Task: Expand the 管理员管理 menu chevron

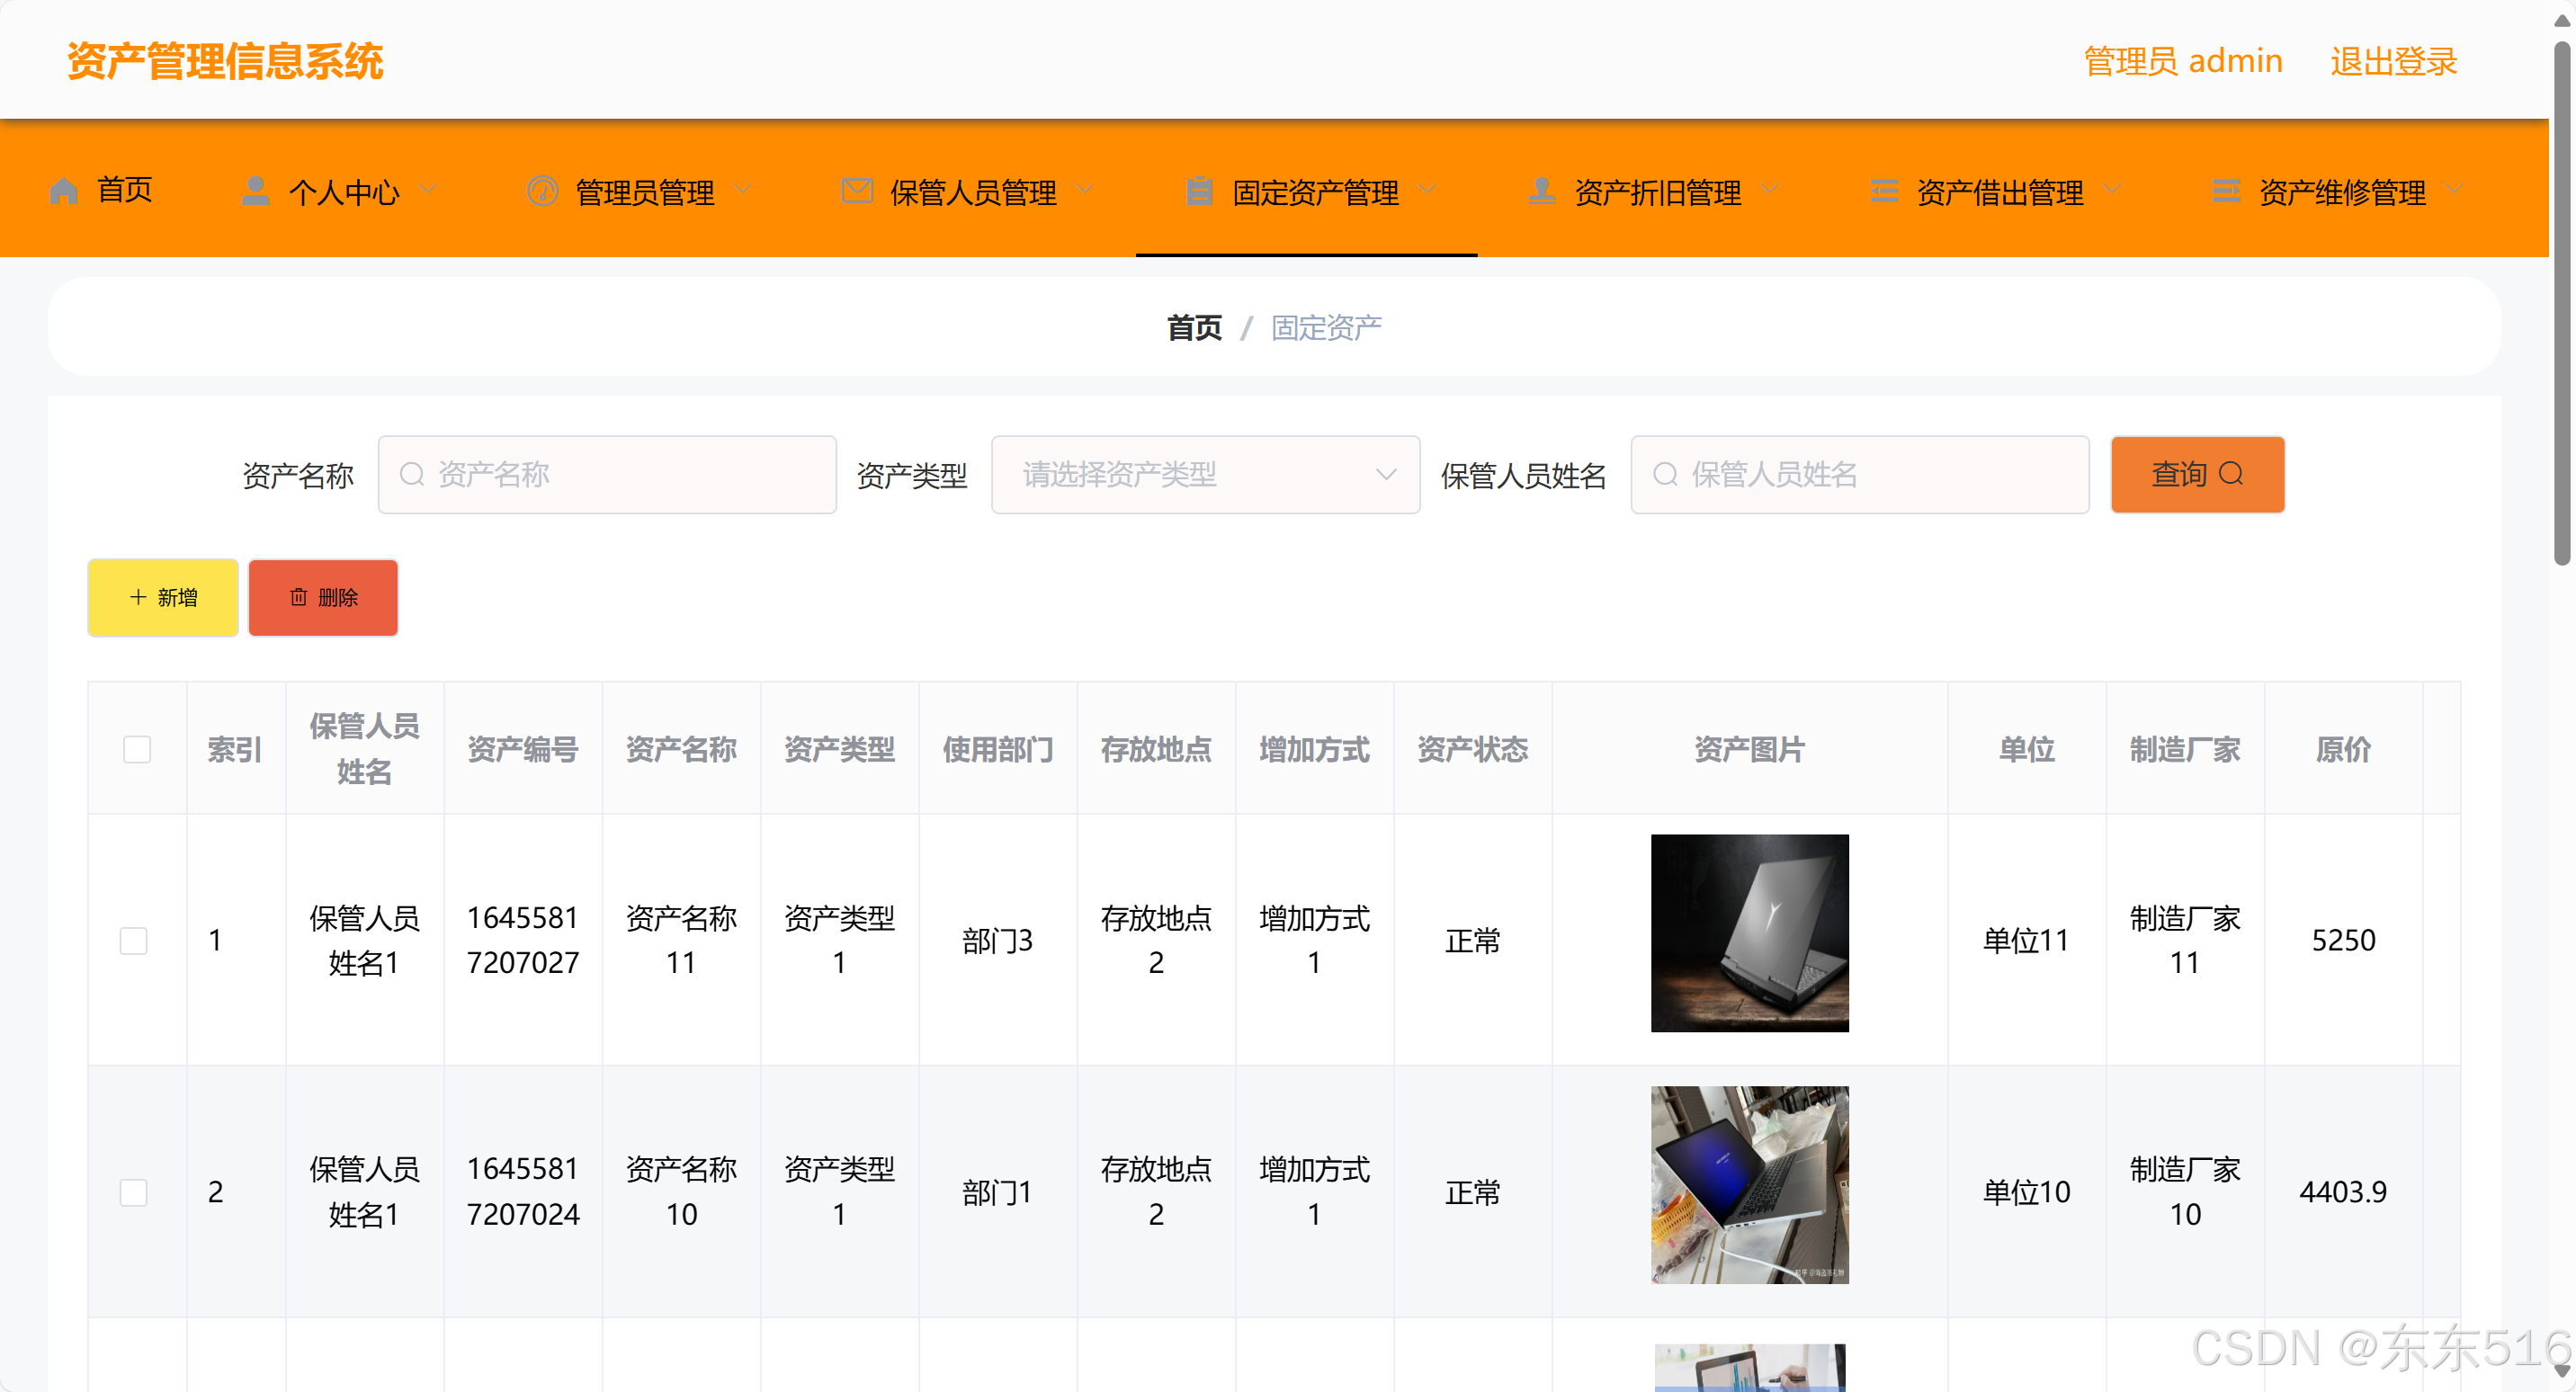Action: (x=742, y=190)
